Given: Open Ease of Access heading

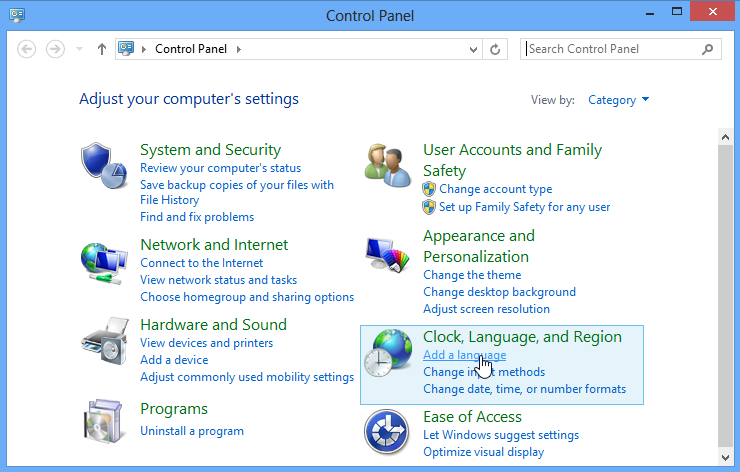Looking at the screenshot, I should (472, 417).
